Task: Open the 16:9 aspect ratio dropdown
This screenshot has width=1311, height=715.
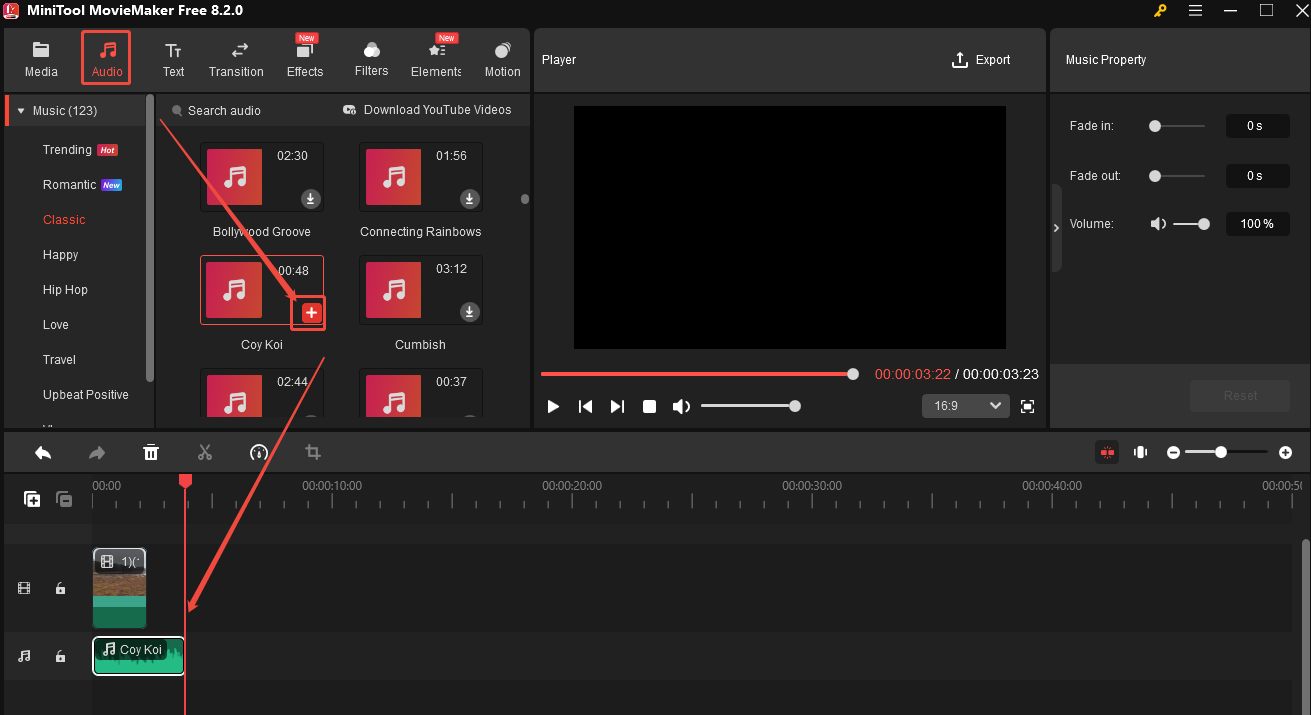Action: tap(965, 406)
